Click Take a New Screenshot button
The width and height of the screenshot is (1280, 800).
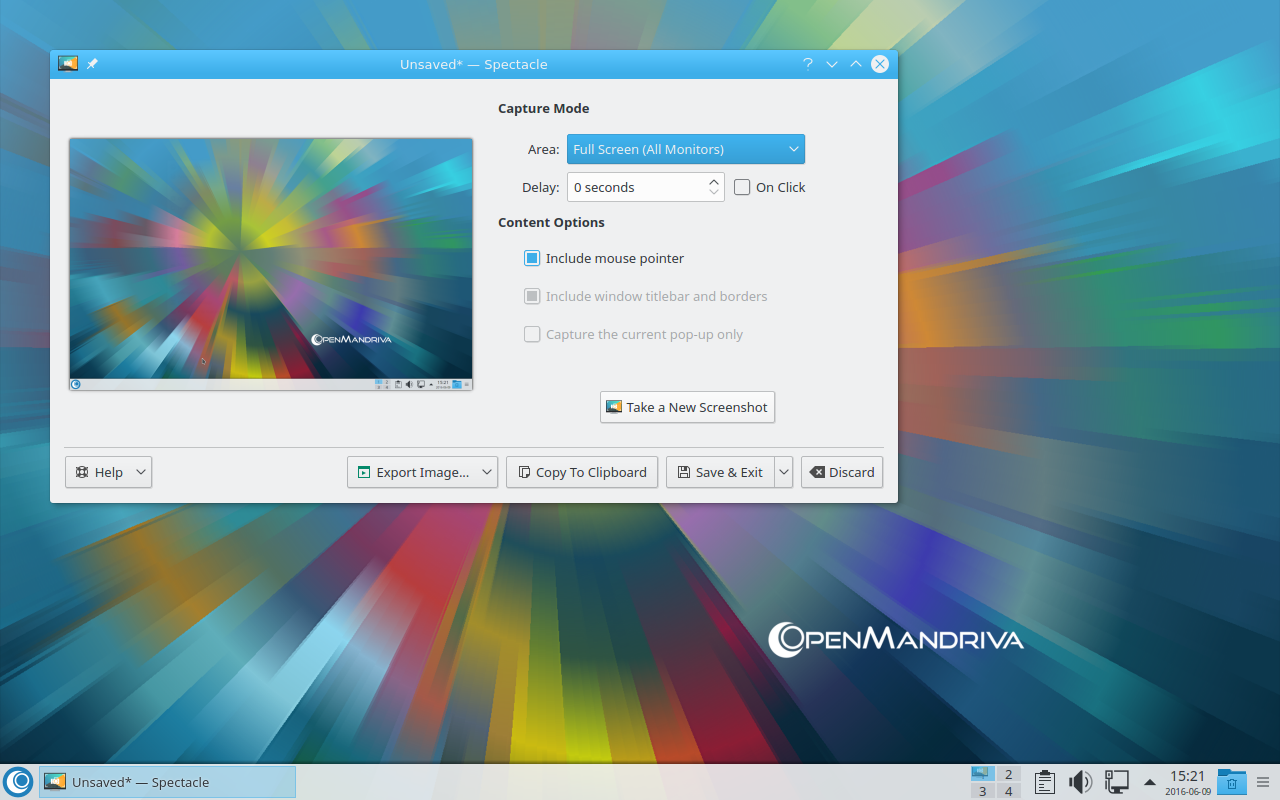(687, 407)
